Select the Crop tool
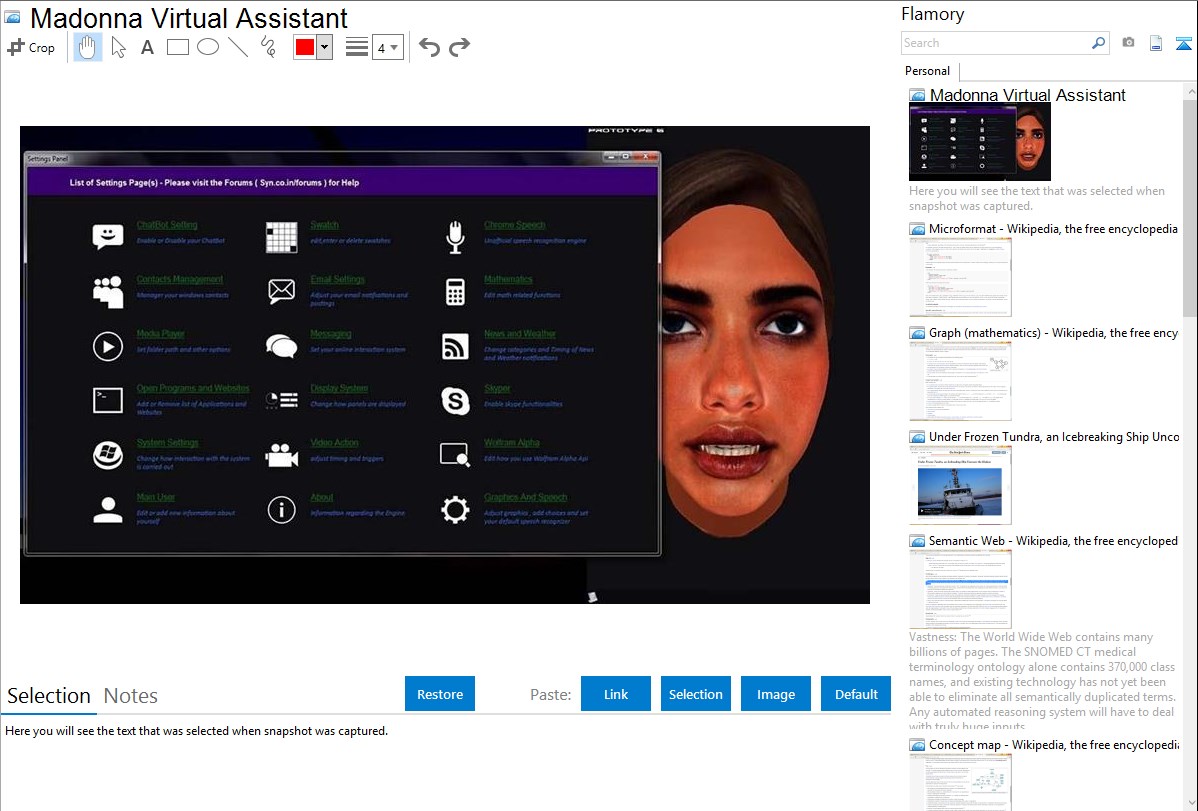The image size is (1198, 811). click(x=31, y=47)
